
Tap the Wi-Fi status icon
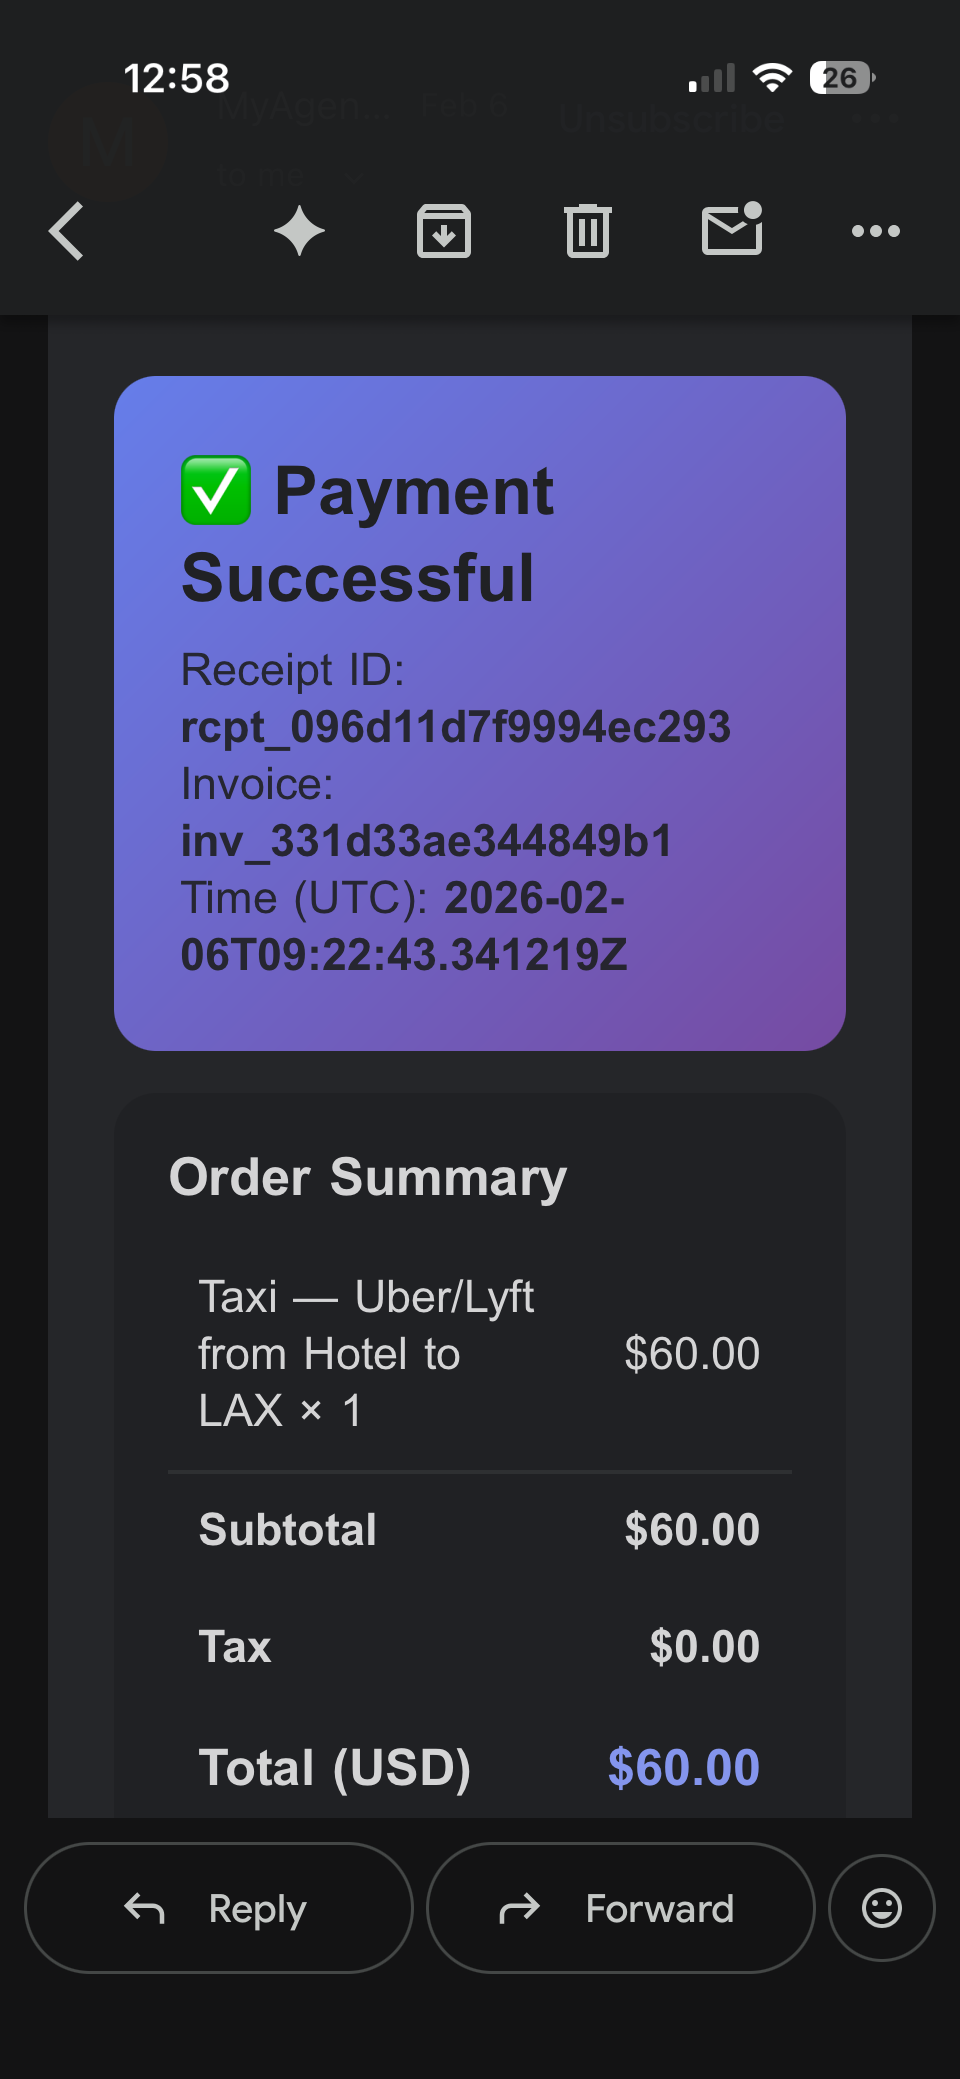(772, 77)
